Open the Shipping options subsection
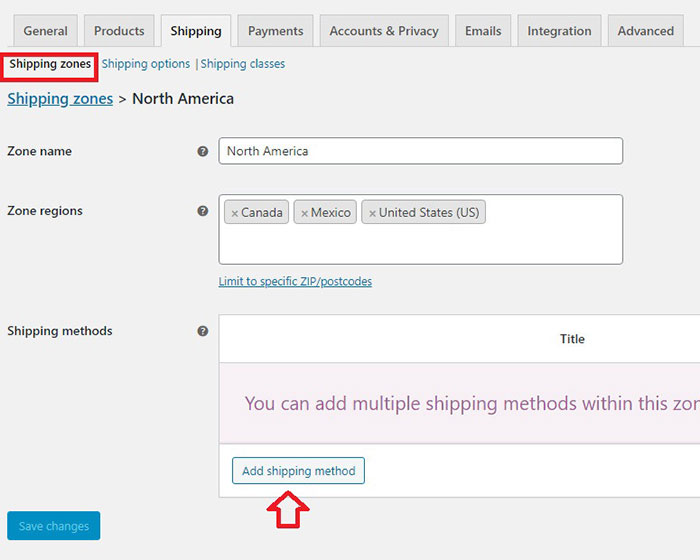The height and width of the screenshot is (560, 700). click(146, 64)
